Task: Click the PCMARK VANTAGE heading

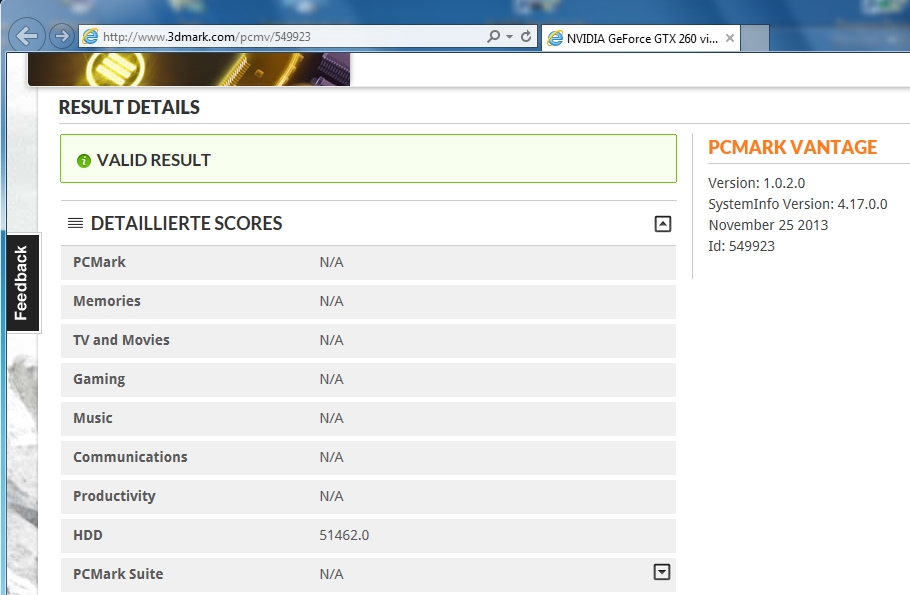Action: (792, 147)
